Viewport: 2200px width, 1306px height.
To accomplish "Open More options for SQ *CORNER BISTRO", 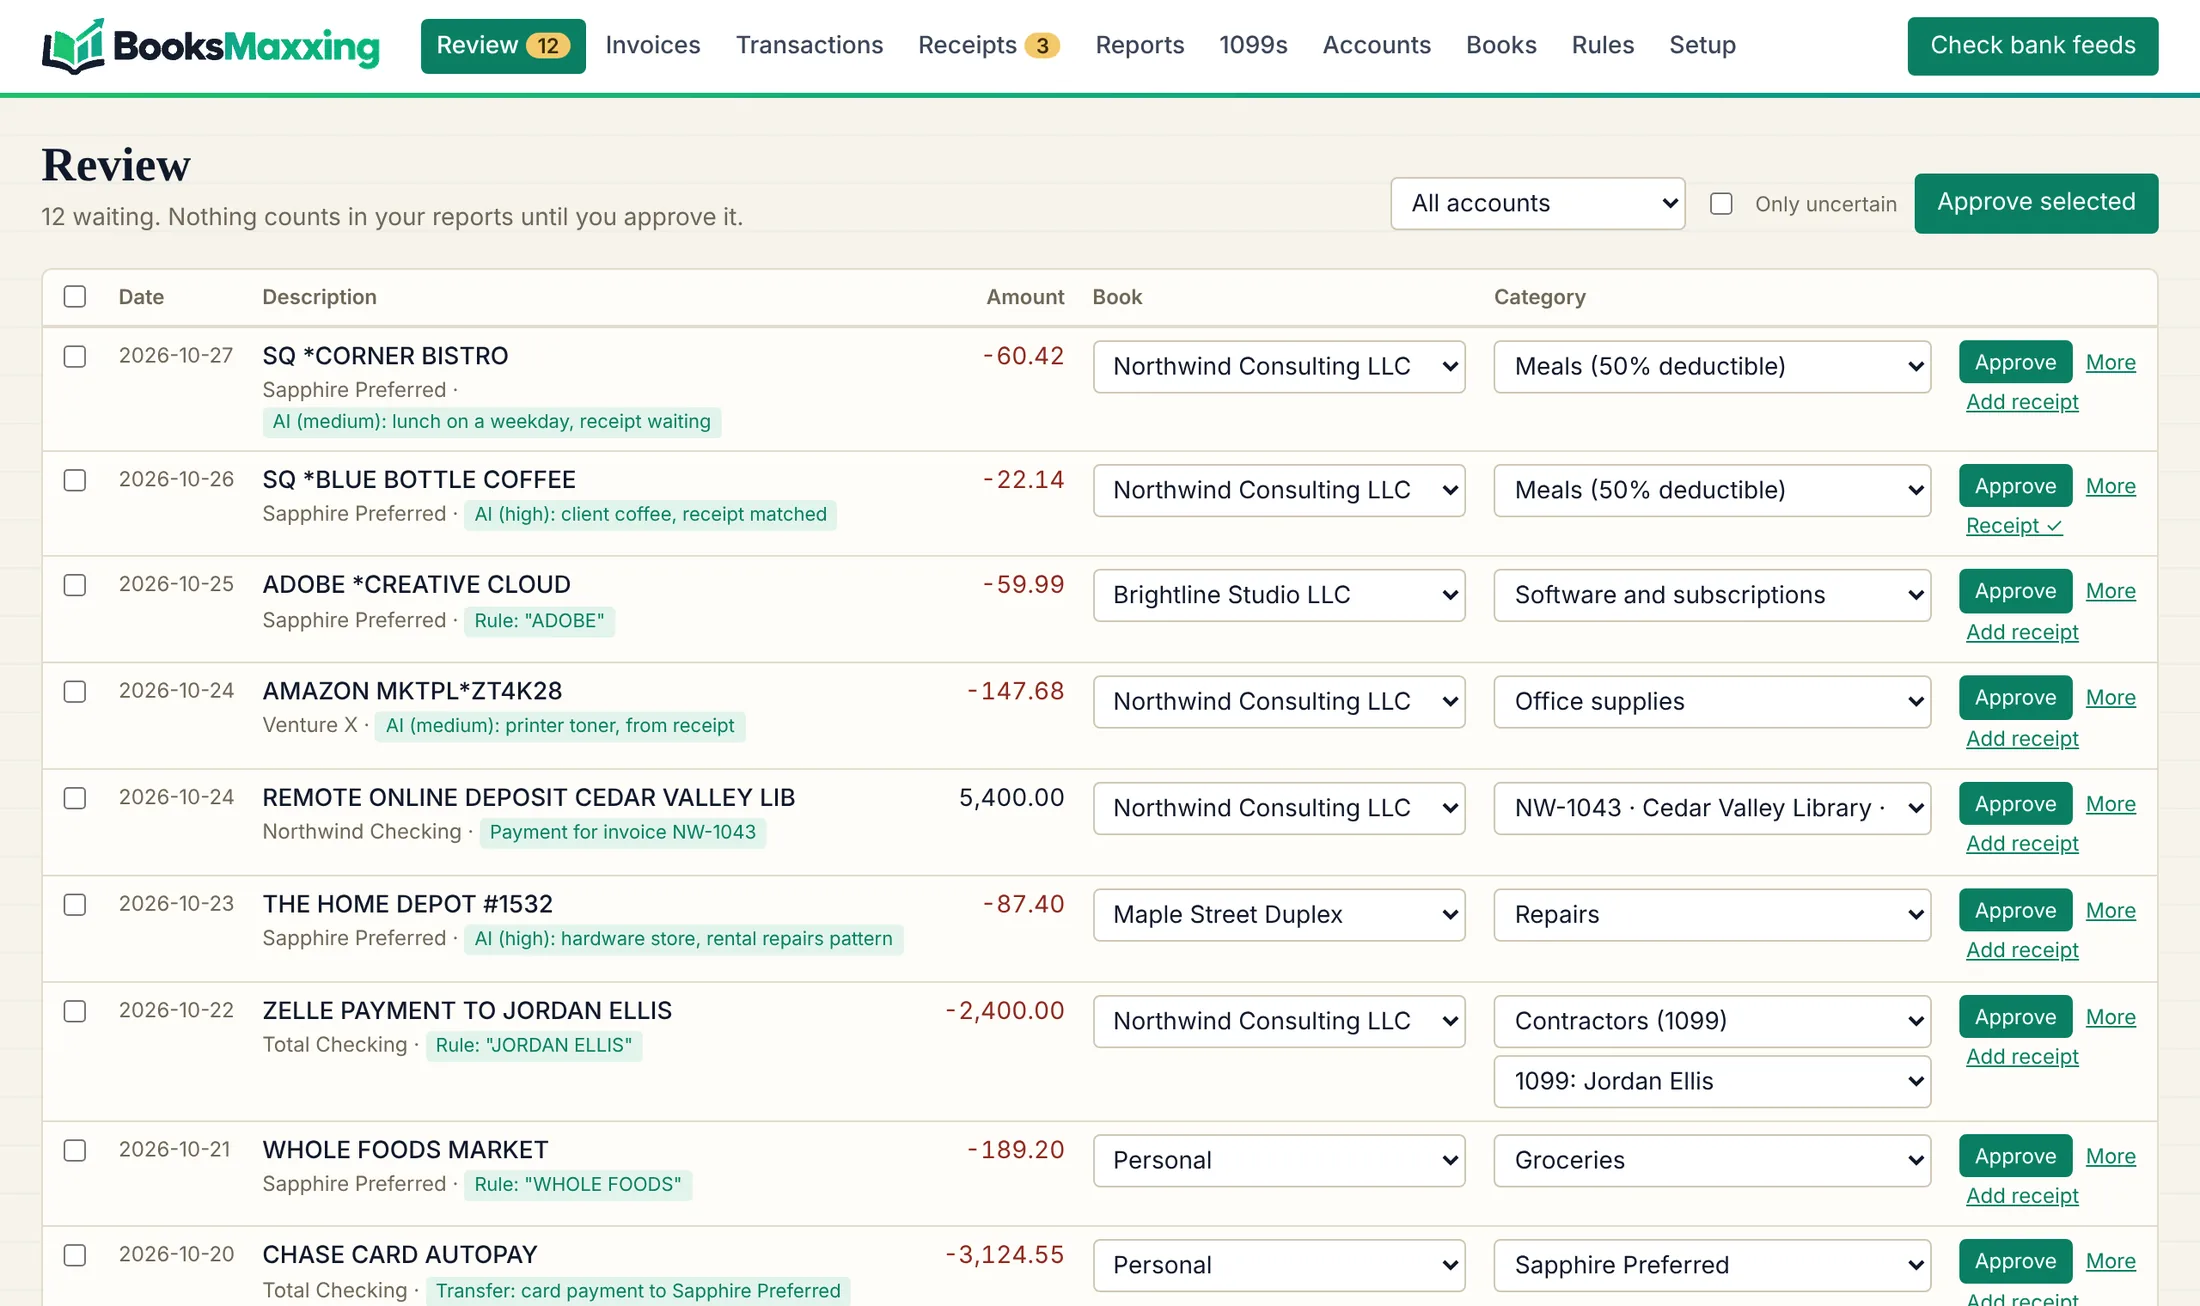I will tap(2110, 363).
